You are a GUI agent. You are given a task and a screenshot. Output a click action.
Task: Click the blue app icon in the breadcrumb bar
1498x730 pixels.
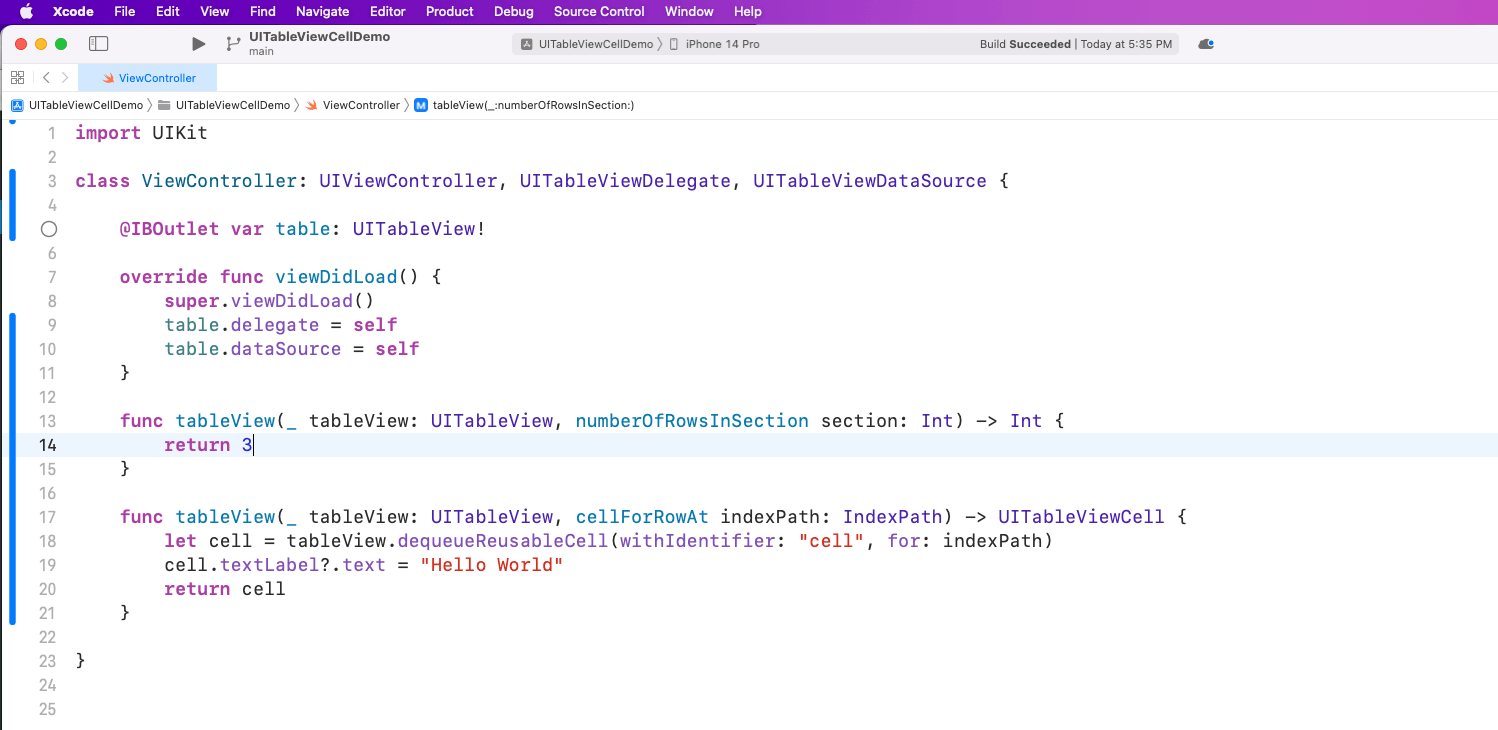click(x=16, y=105)
